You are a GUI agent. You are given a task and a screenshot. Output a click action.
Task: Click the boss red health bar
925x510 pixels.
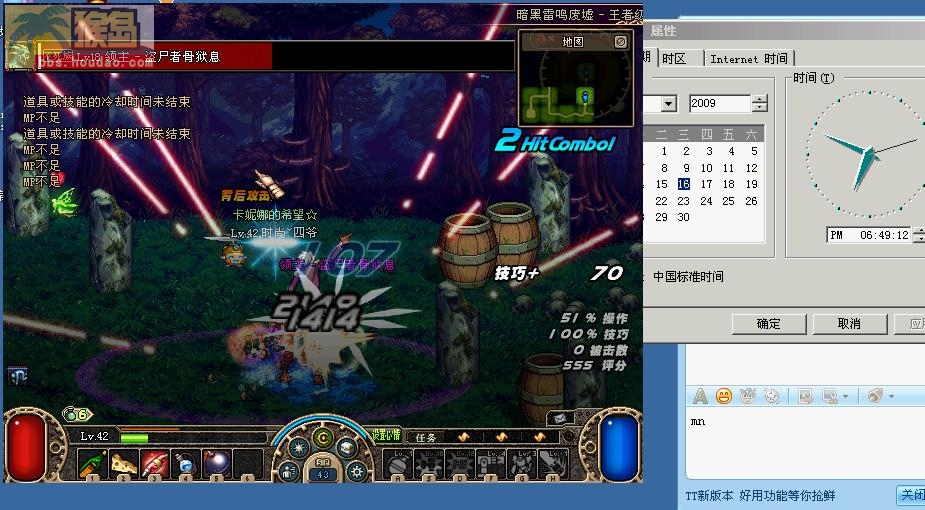coord(156,57)
